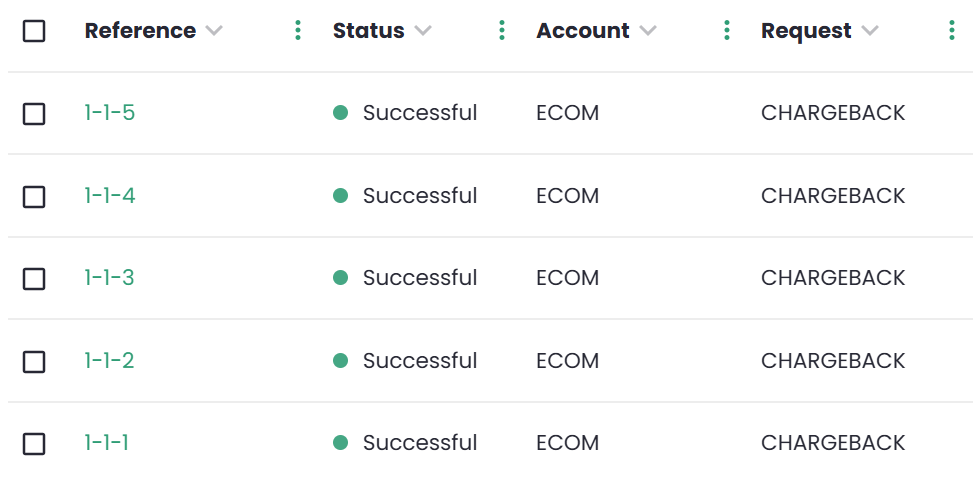
Task: Expand the Reference column sort chevron
Action: 213,31
